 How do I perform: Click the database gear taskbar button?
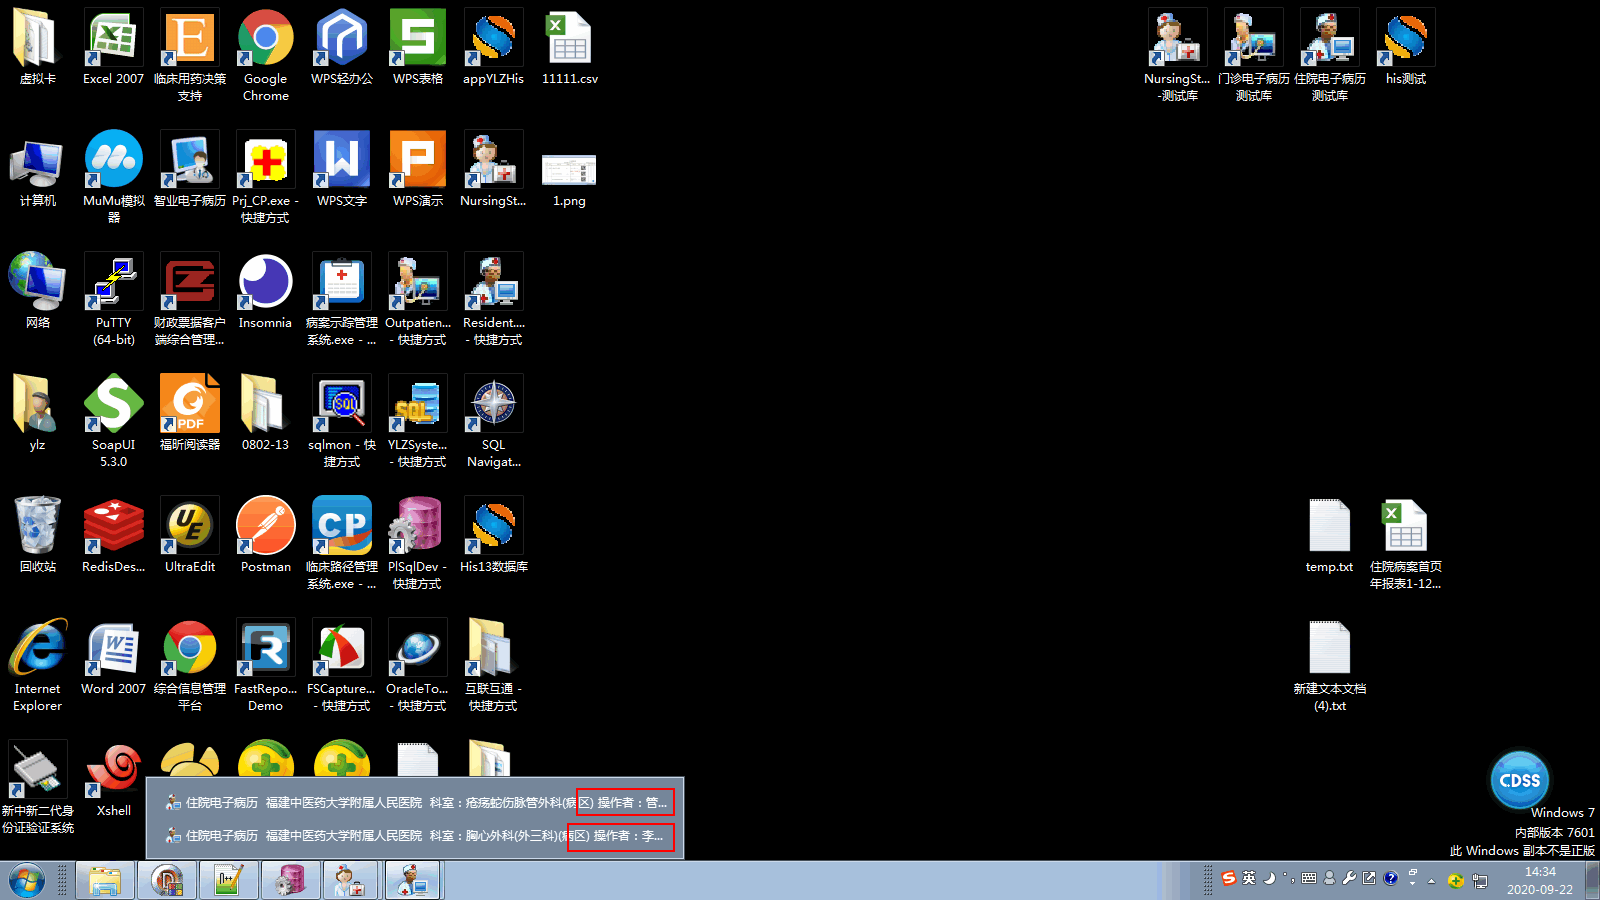pos(290,881)
